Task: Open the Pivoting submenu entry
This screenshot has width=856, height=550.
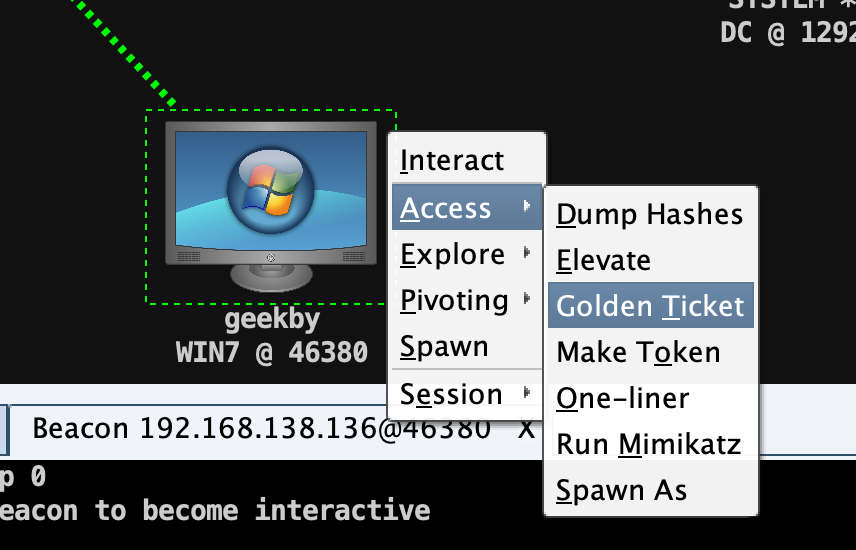Action: point(467,300)
